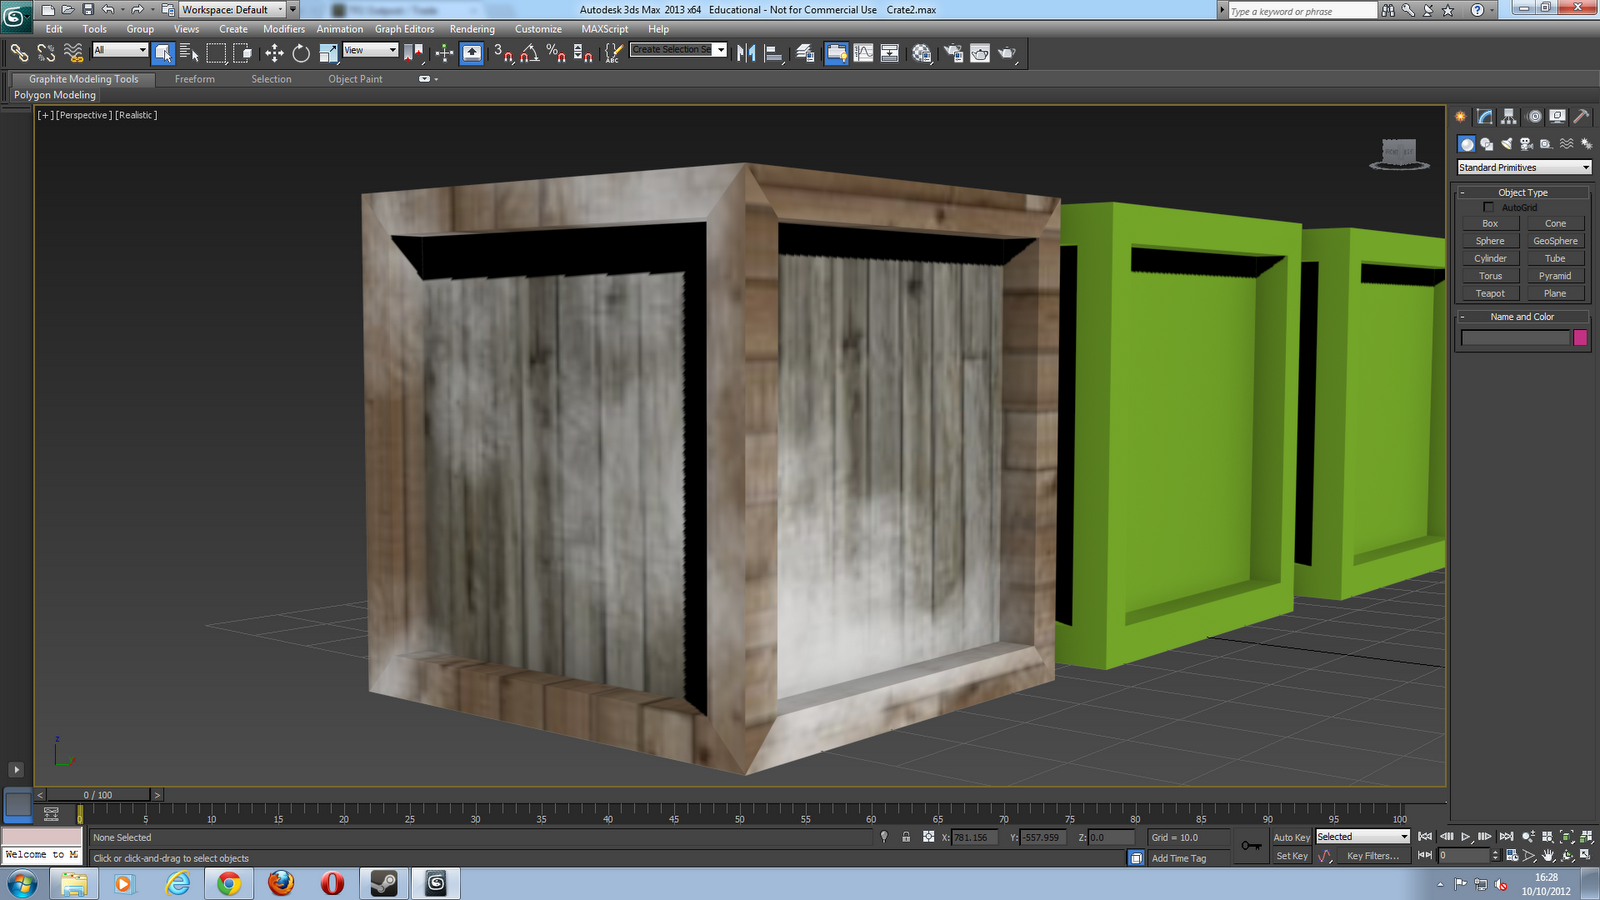
Task: Click the Teapot primitive button
Action: click(x=1489, y=293)
